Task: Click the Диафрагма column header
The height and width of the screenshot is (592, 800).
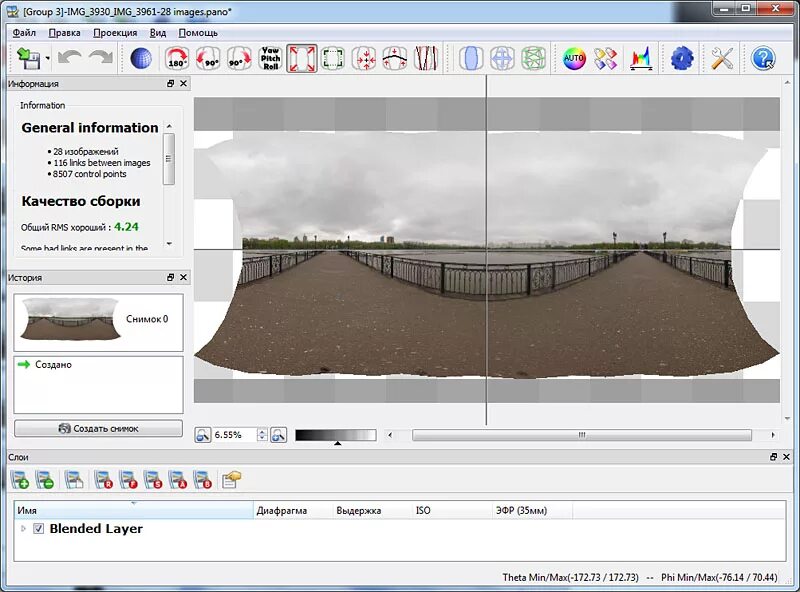Action: (x=293, y=510)
